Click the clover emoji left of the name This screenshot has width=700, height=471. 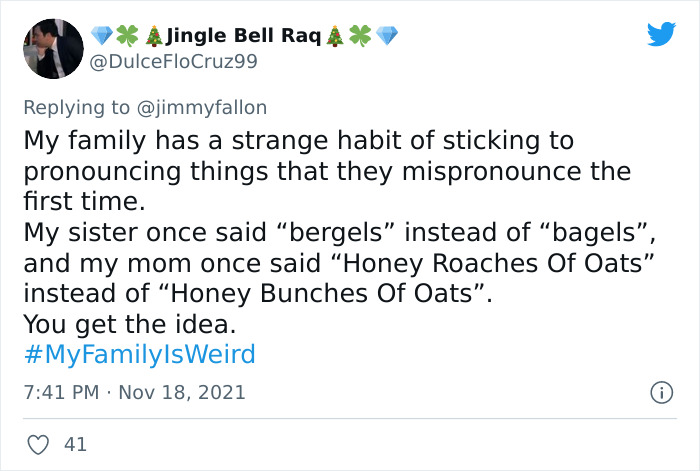coord(126,37)
